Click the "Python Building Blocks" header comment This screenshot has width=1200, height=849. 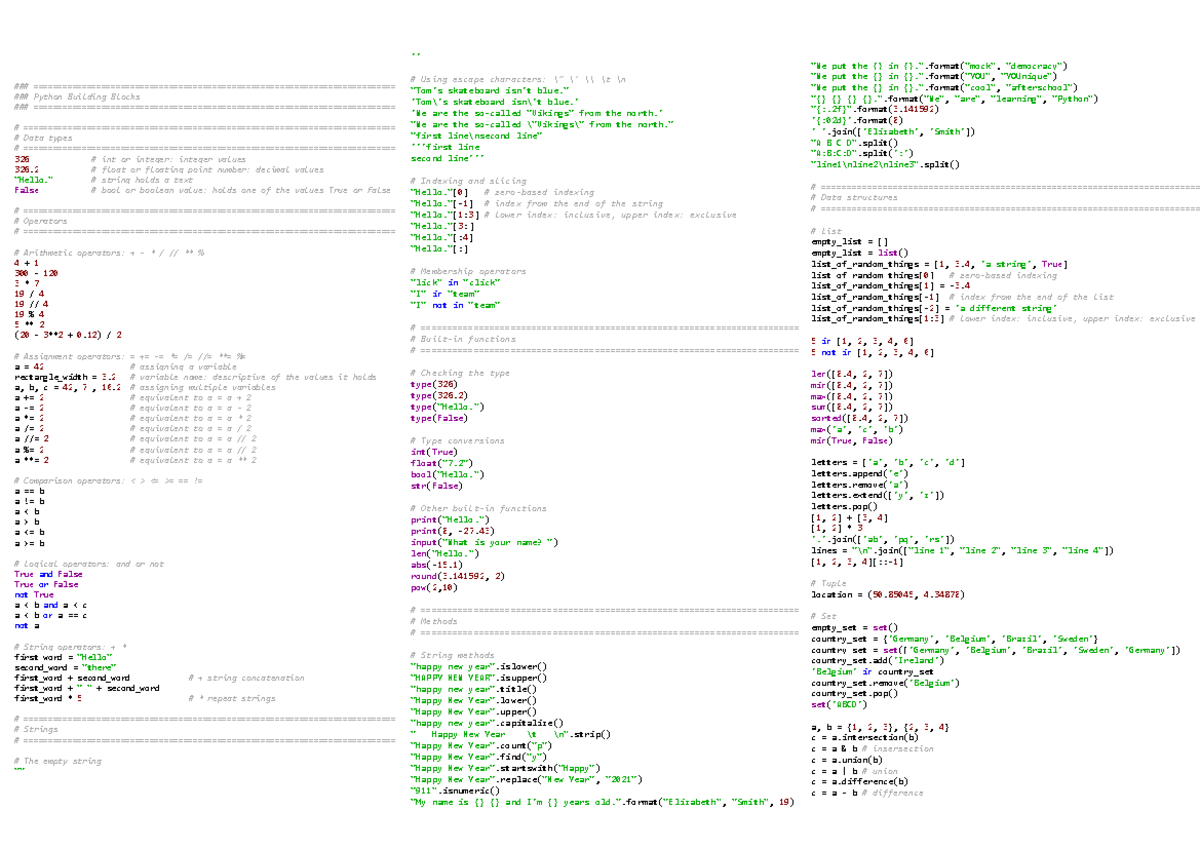[70, 99]
